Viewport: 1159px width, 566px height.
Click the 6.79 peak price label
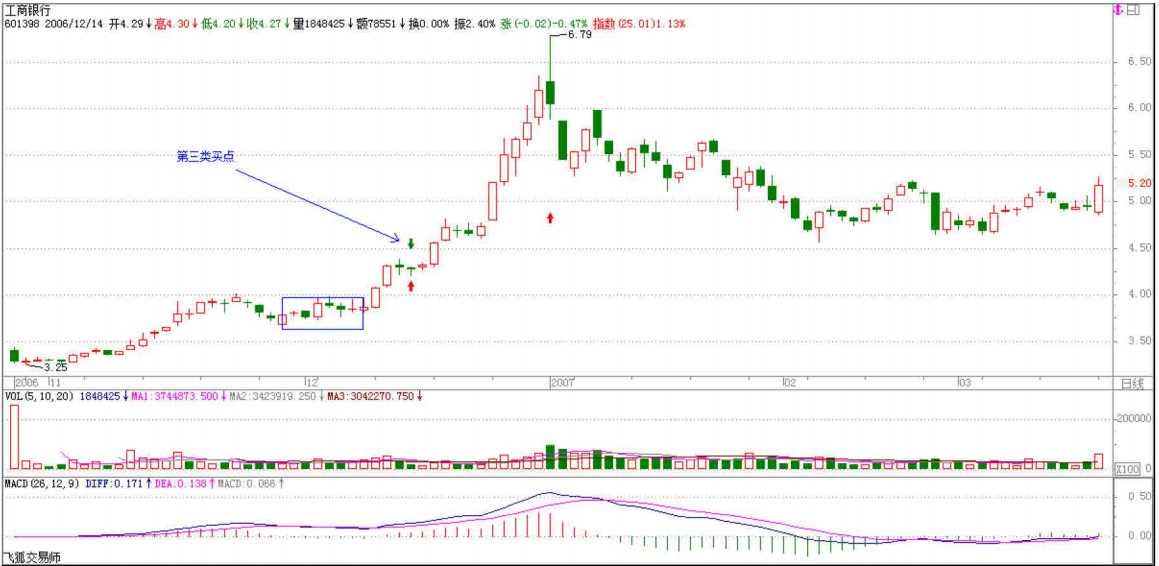579,34
